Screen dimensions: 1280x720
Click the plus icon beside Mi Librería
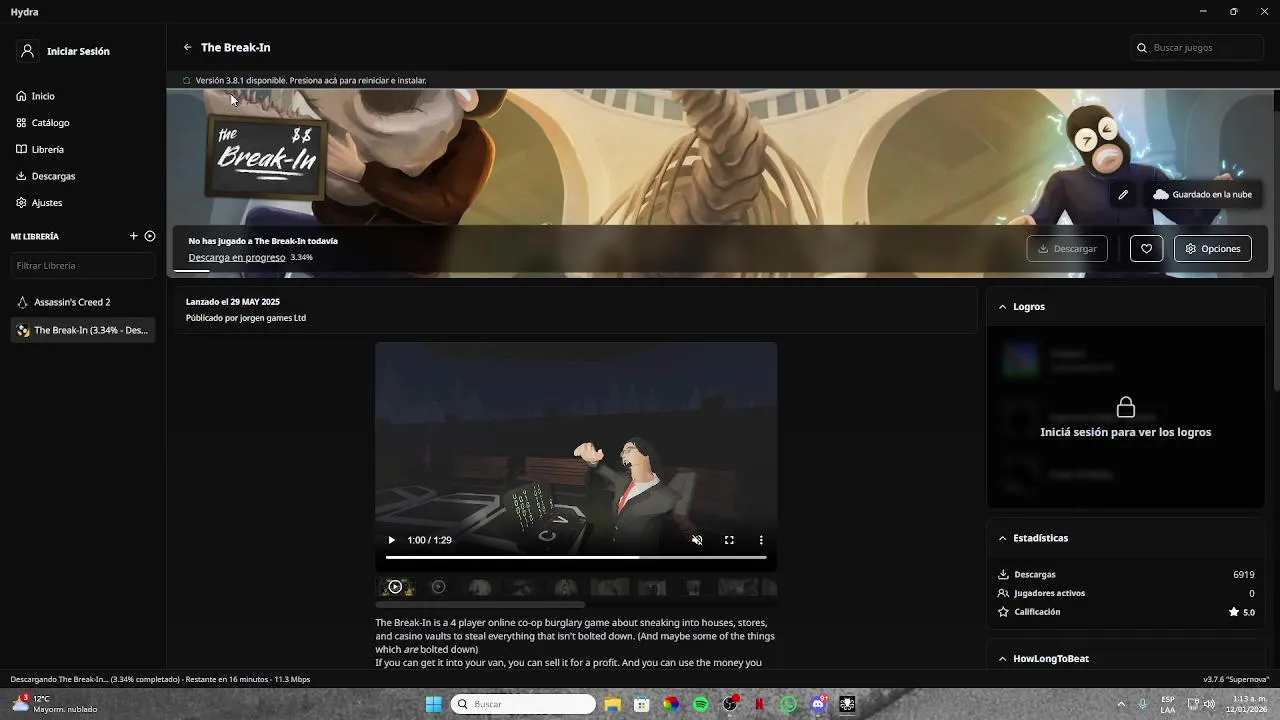click(134, 236)
